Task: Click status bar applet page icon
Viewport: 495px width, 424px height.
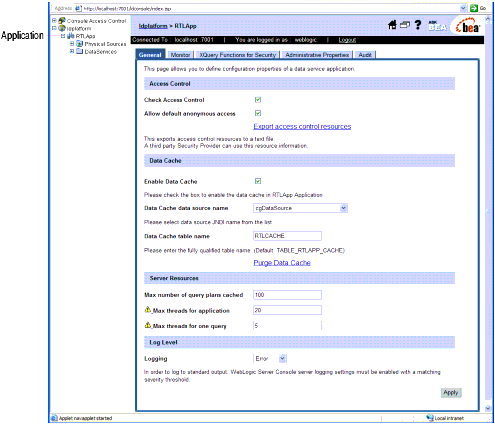Action: (54, 418)
